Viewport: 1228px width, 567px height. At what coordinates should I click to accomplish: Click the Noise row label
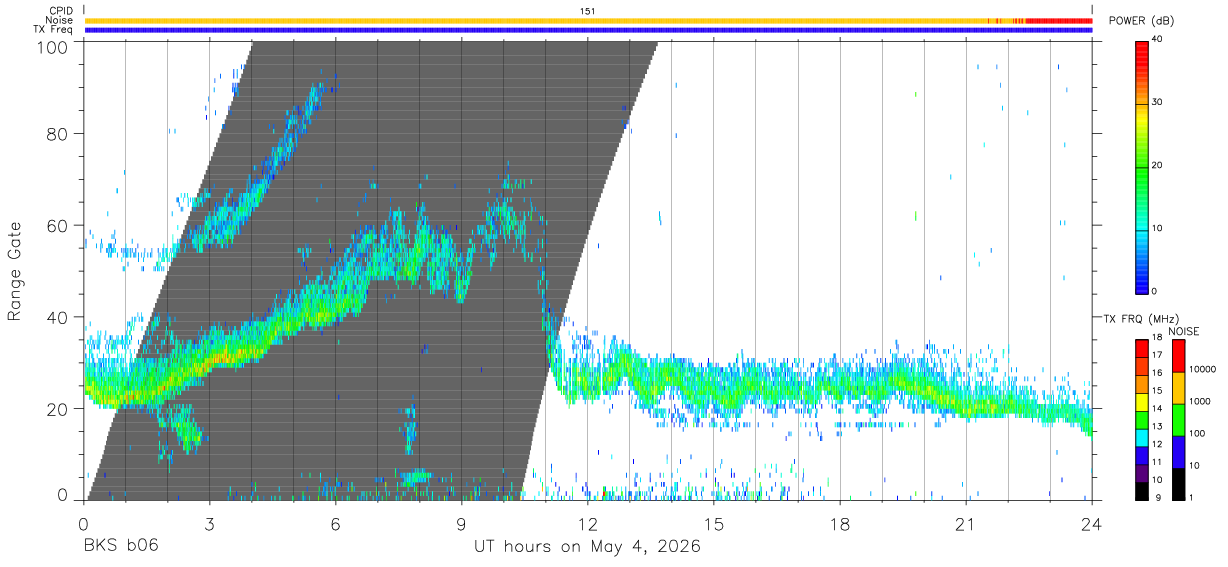60,20
